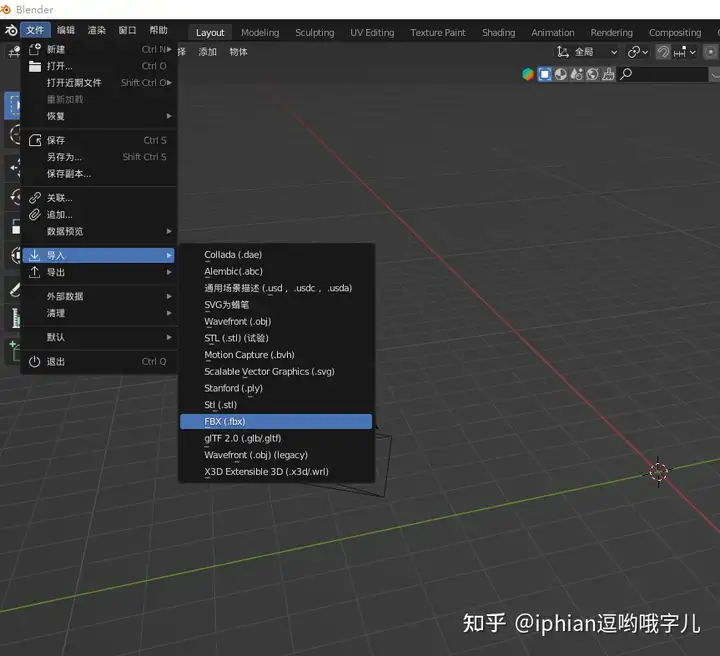Expand the 外部数据 submenu
The height and width of the screenshot is (656, 720).
(x=99, y=297)
